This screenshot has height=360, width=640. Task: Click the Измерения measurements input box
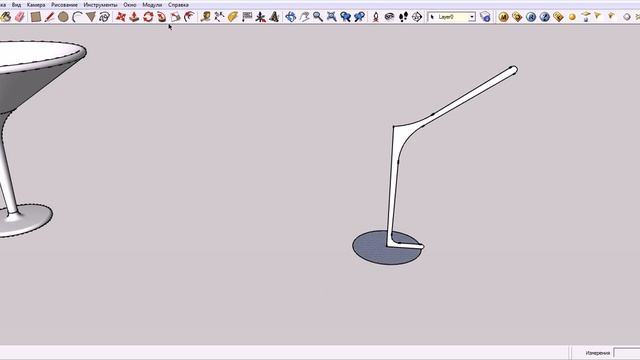[x=627, y=353]
